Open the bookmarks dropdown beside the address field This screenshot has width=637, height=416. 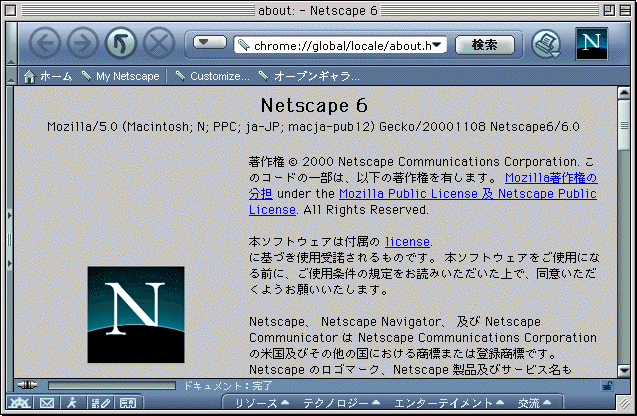pos(210,42)
